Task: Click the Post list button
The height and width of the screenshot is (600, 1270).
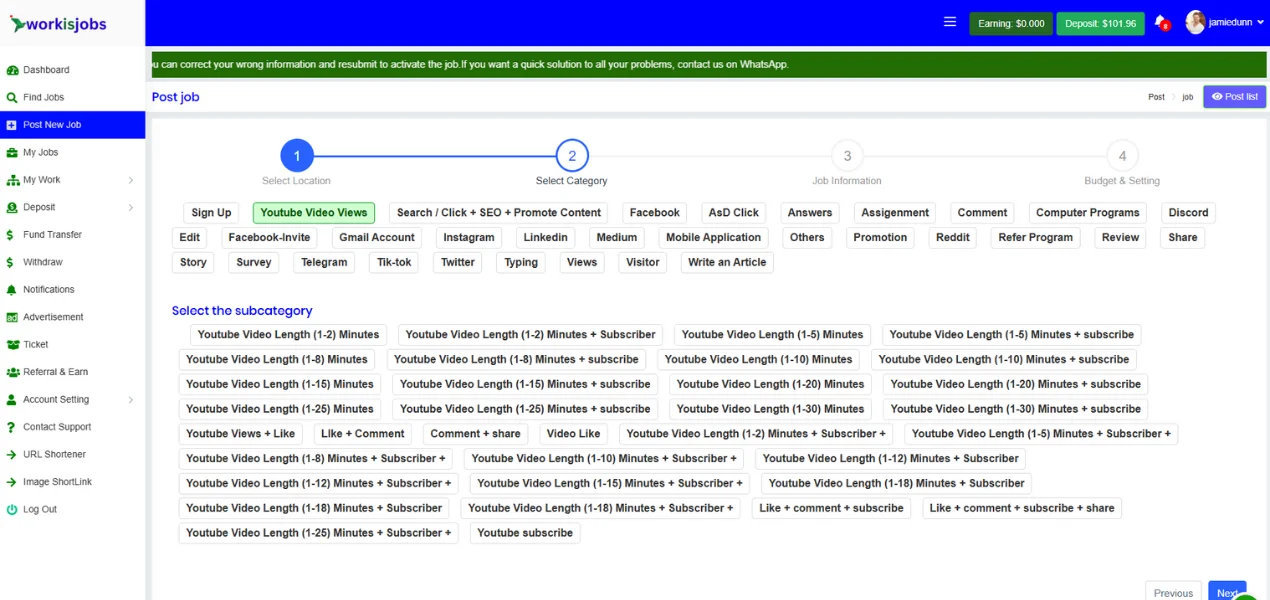Action: tap(1234, 97)
